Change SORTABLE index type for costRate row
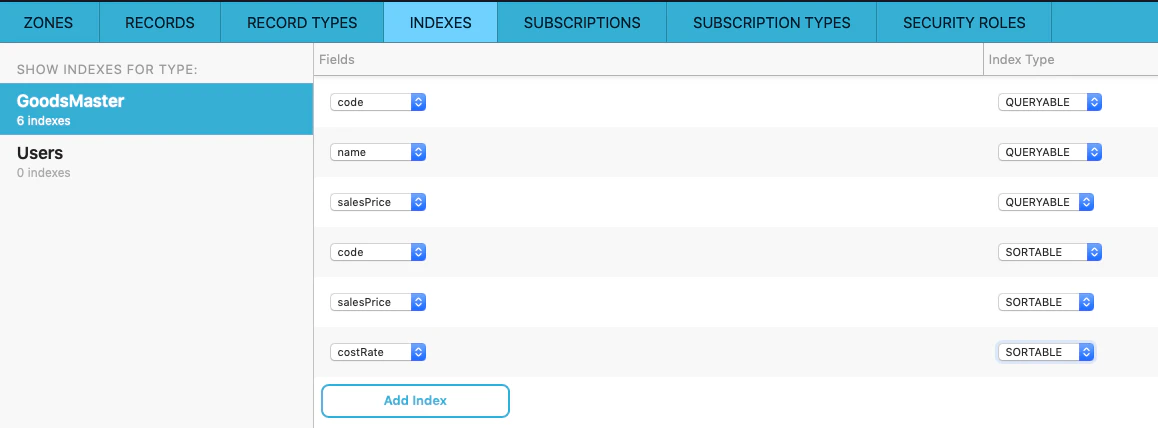This screenshot has height=428, width=1158. [x=1046, y=352]
